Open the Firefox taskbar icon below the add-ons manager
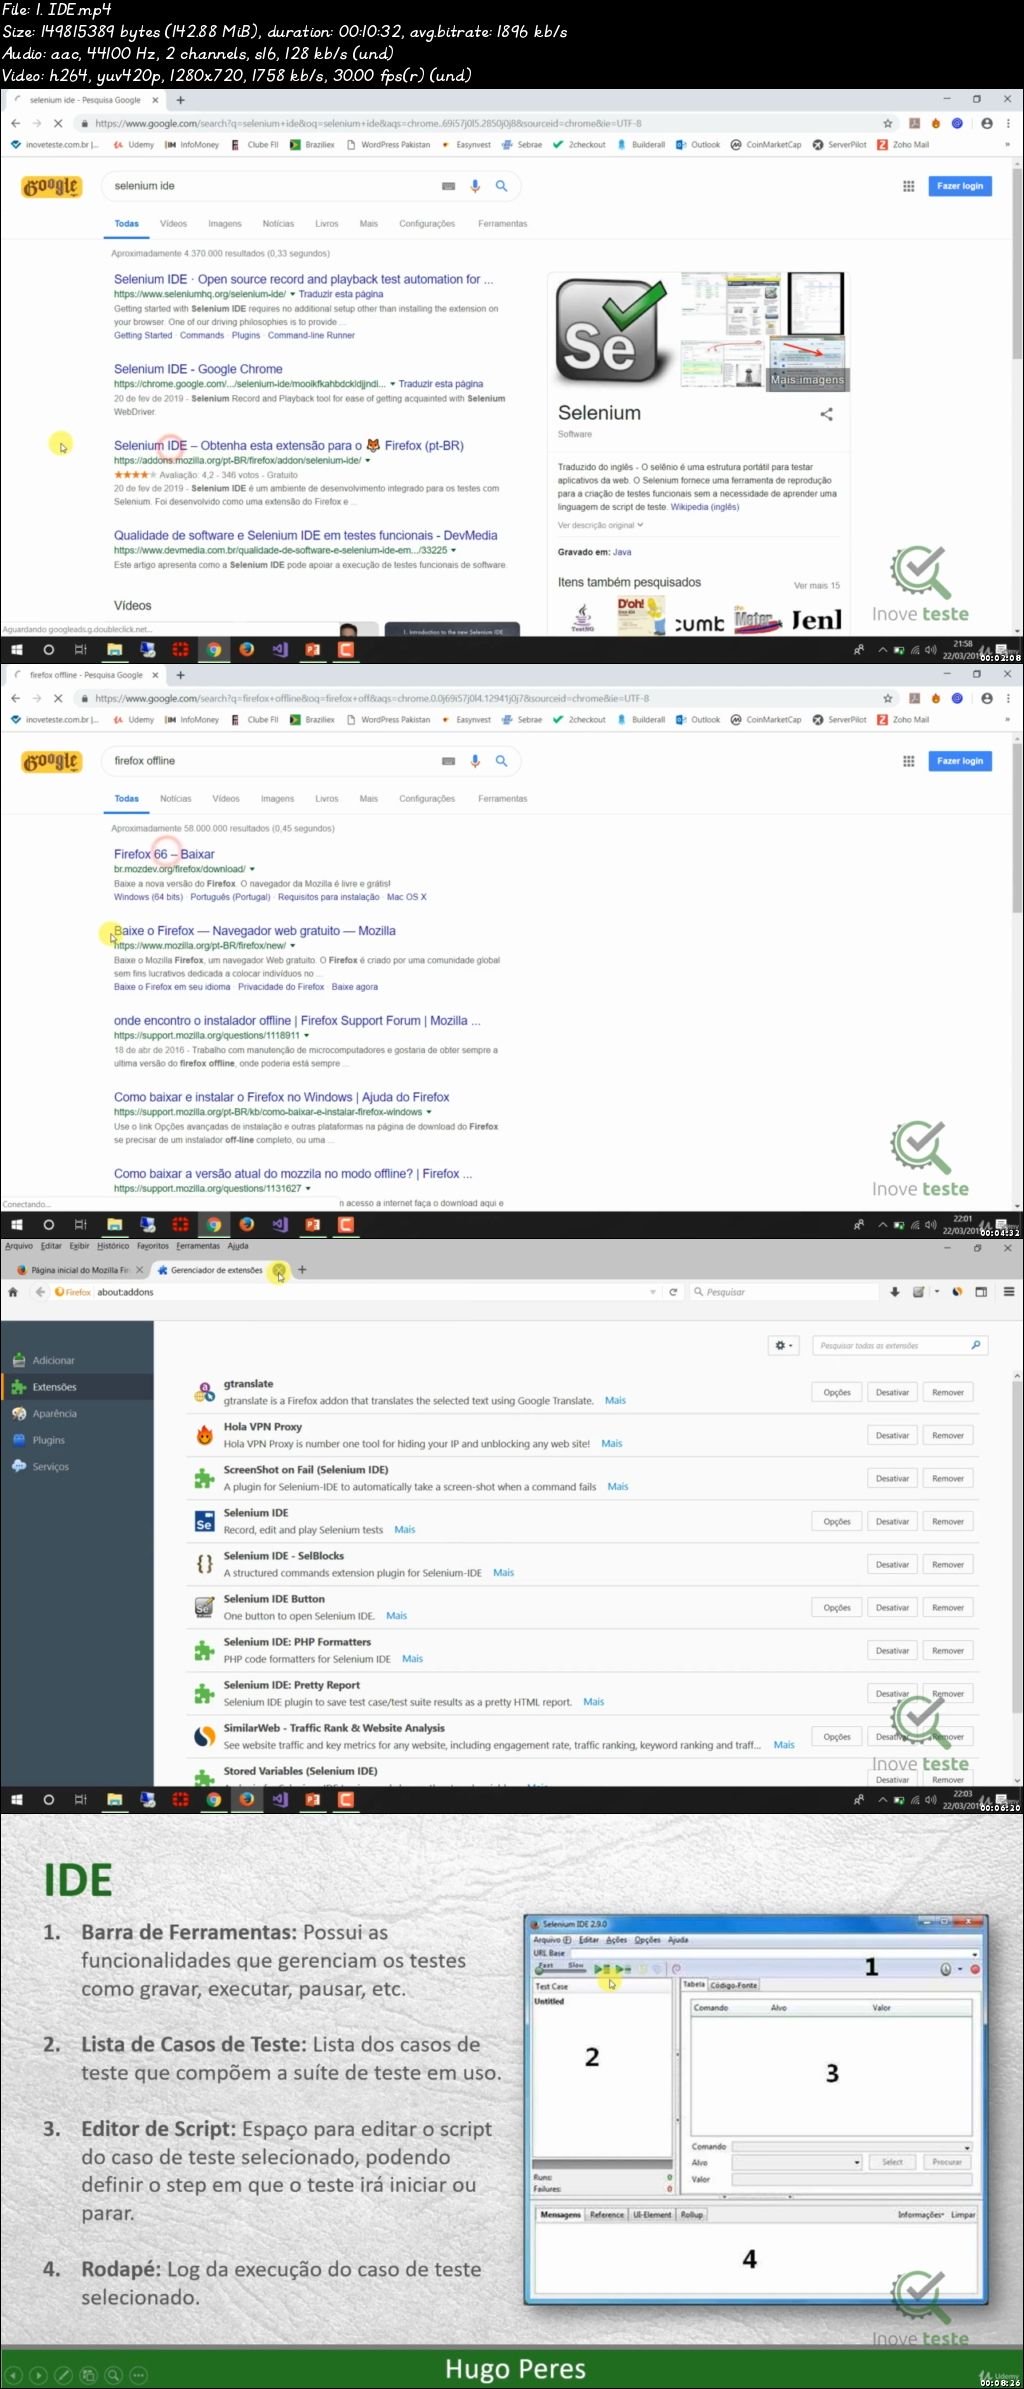The image size is (1024, 2389). (246, 1799)
